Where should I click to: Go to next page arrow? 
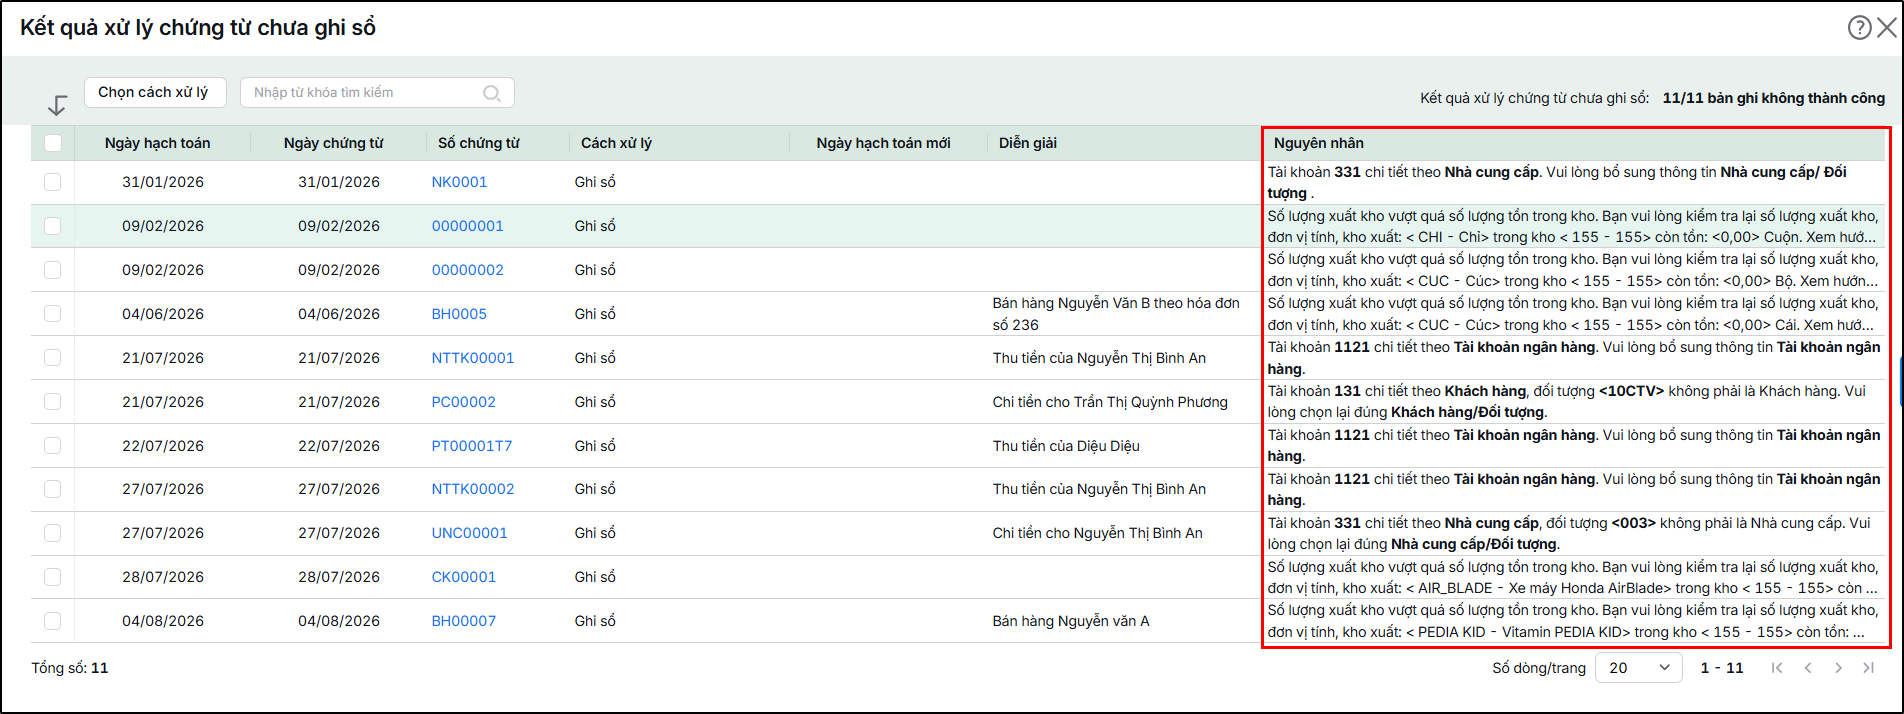click(1838, 668)
